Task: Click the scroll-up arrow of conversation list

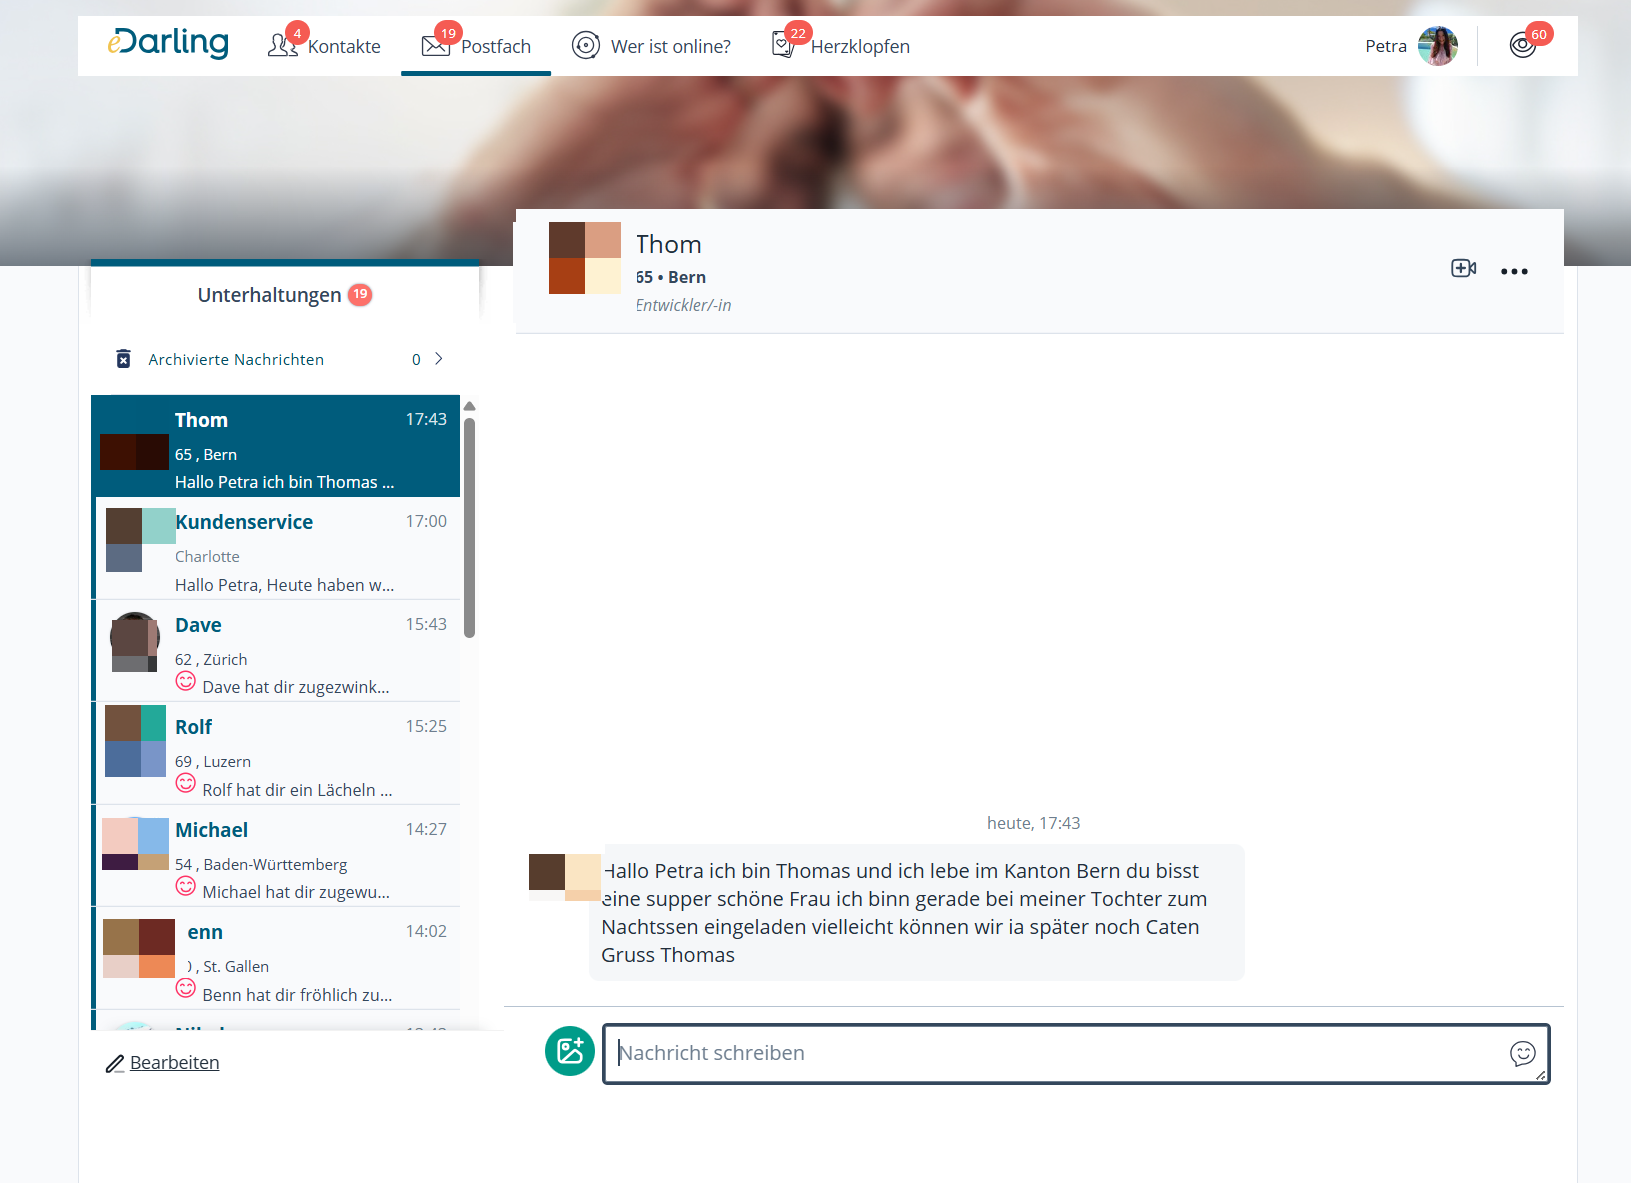Action: tap(469, 406)
